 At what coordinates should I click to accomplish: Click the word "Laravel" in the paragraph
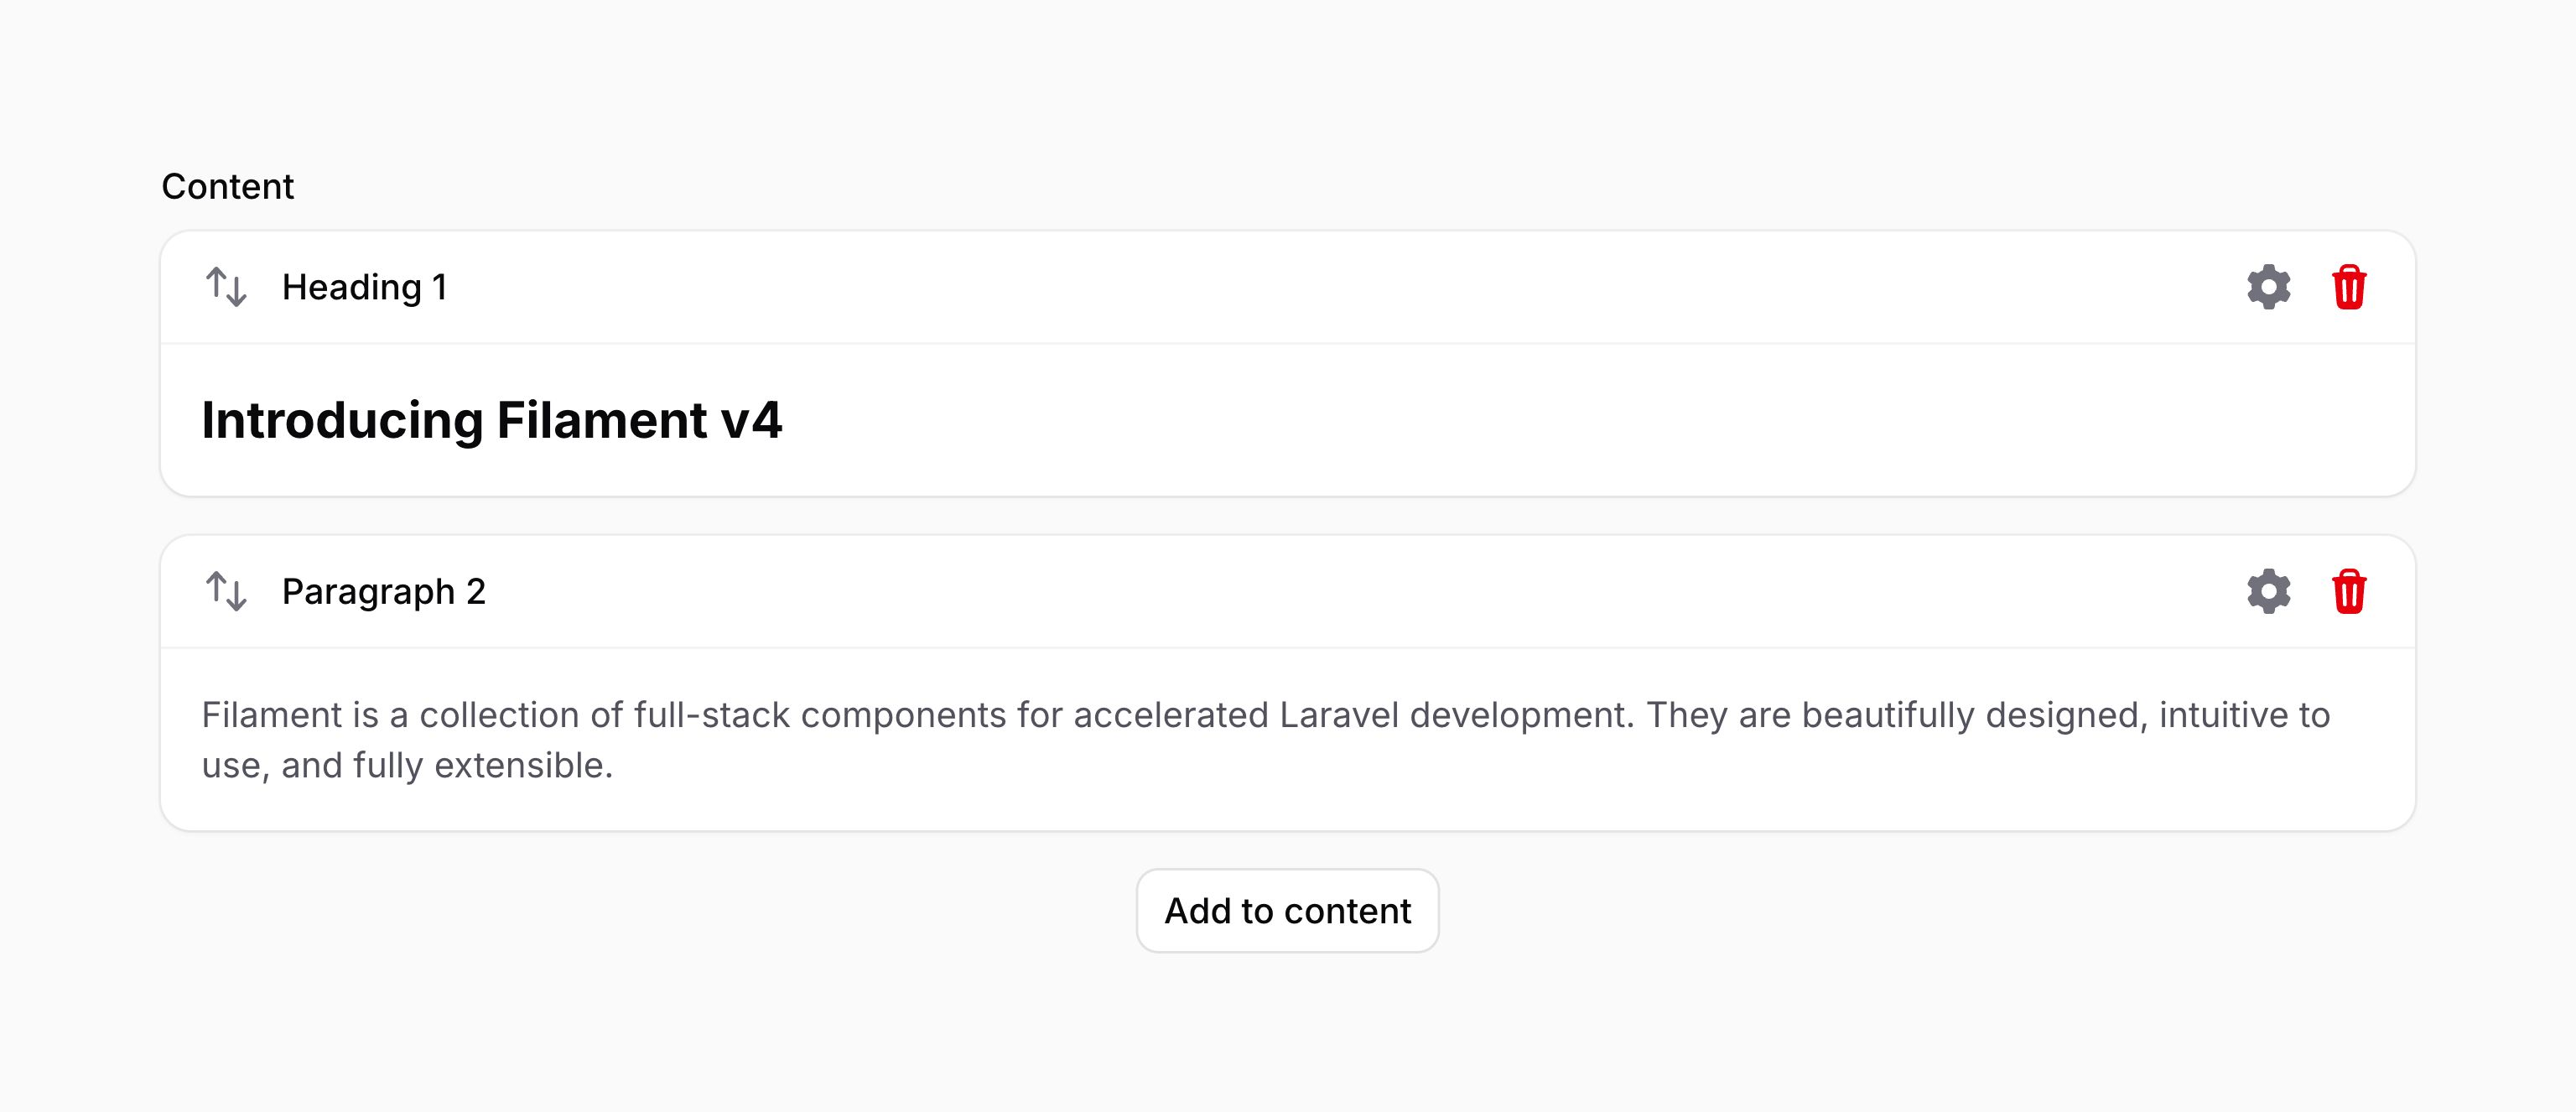coord(1339,715)
